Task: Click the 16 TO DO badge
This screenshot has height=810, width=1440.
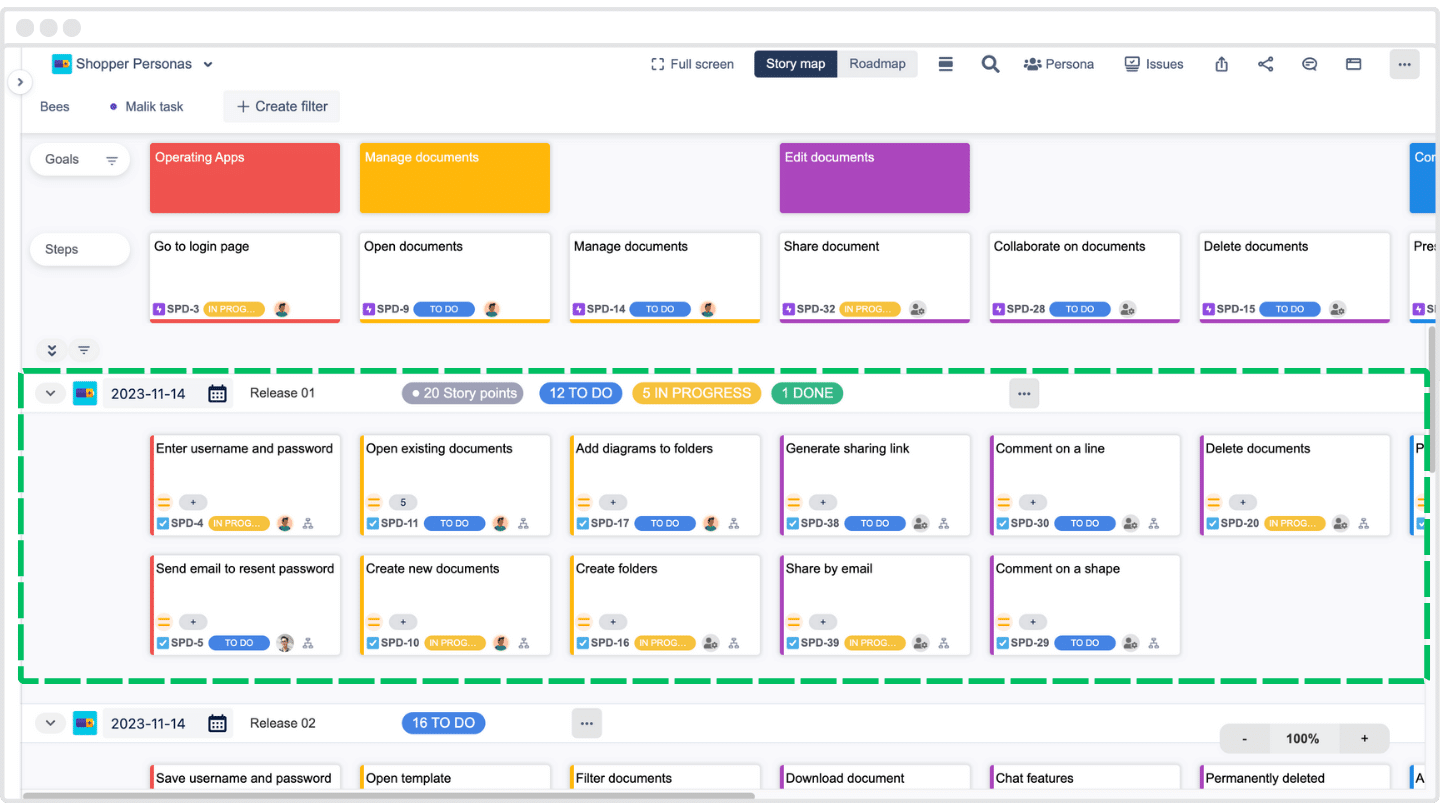Action: point(444,723)
